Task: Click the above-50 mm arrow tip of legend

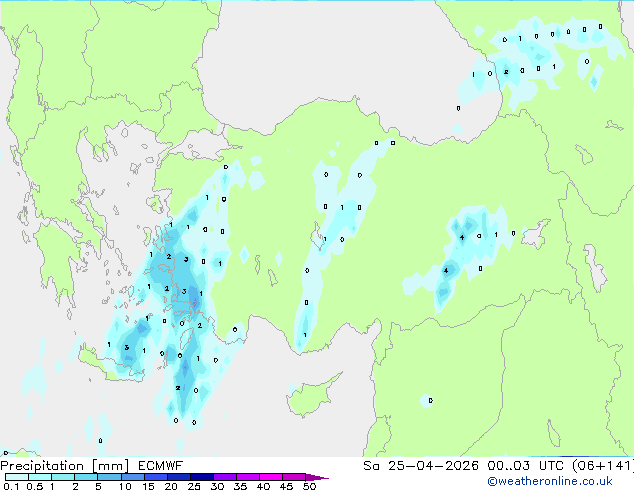Action: [x=317, y=477]
